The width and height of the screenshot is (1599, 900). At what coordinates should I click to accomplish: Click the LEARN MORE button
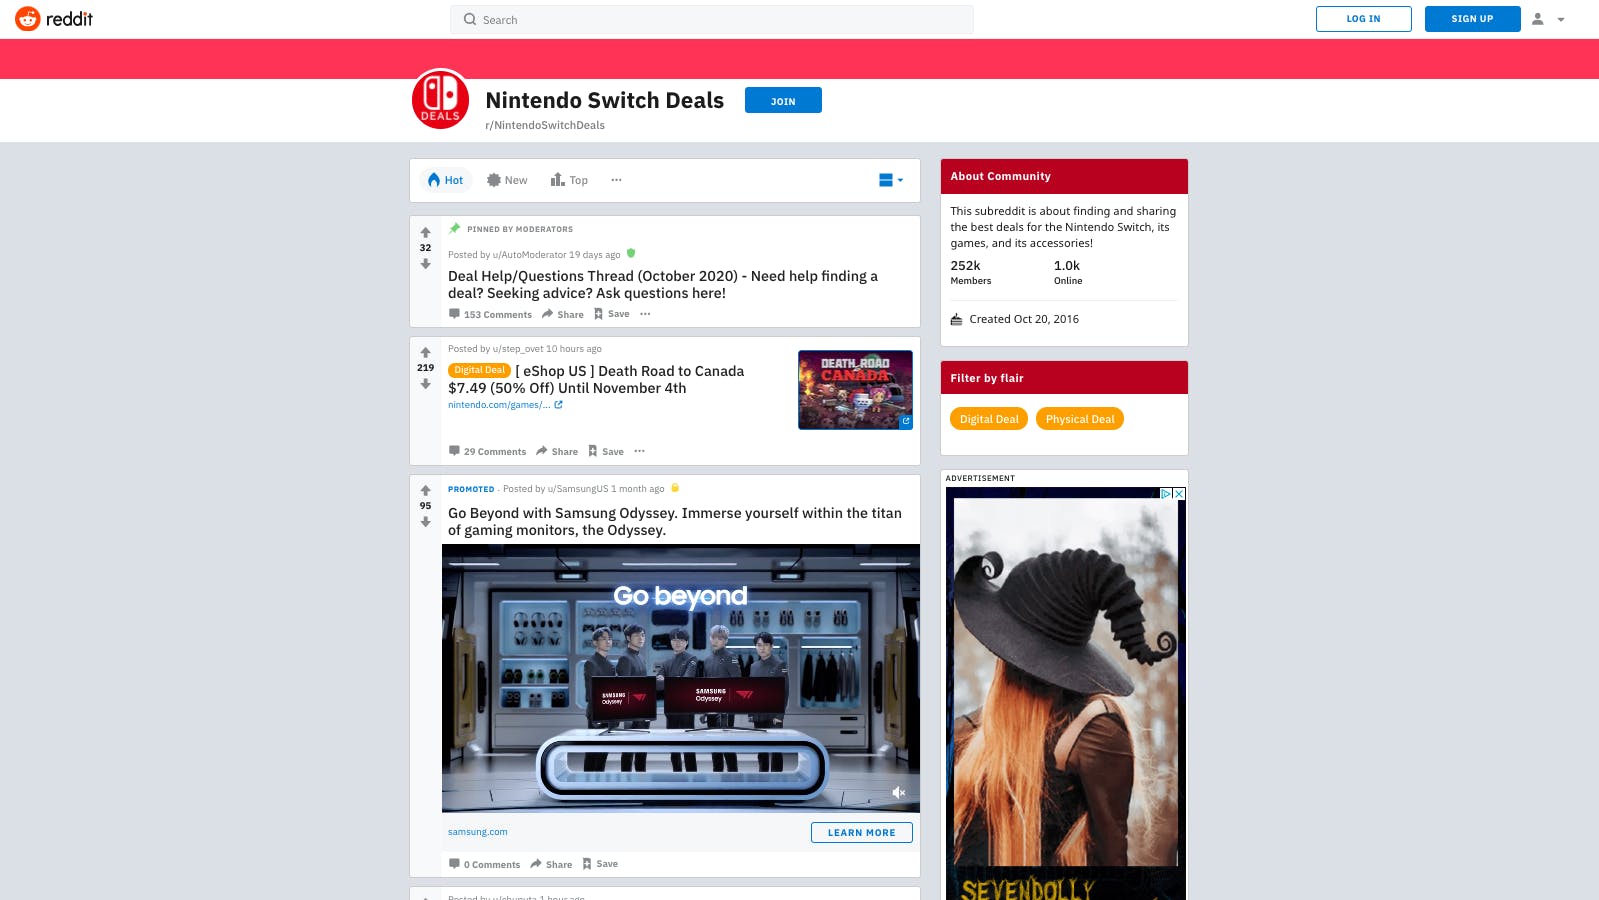tap(862, 832)
